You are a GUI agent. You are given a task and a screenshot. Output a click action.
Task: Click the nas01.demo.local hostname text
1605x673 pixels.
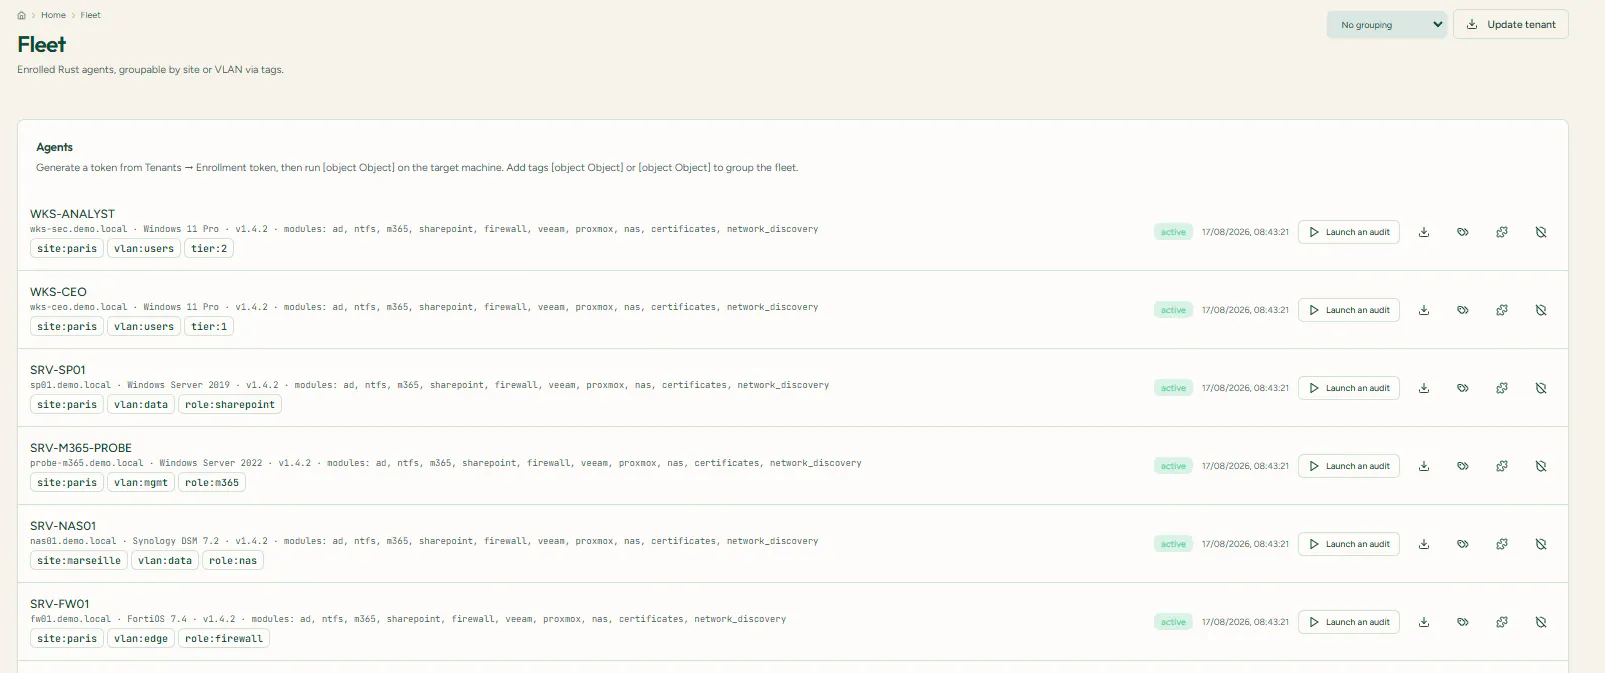pyautogui.click(x=73, y=541)
